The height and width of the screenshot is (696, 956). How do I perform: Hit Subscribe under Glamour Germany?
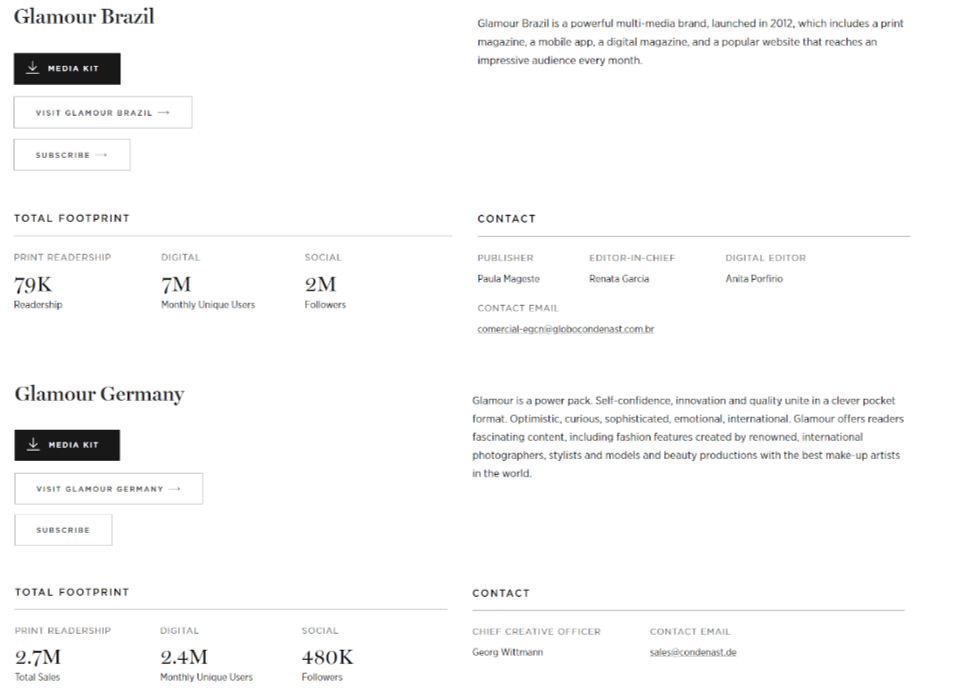tap(63, 530)
